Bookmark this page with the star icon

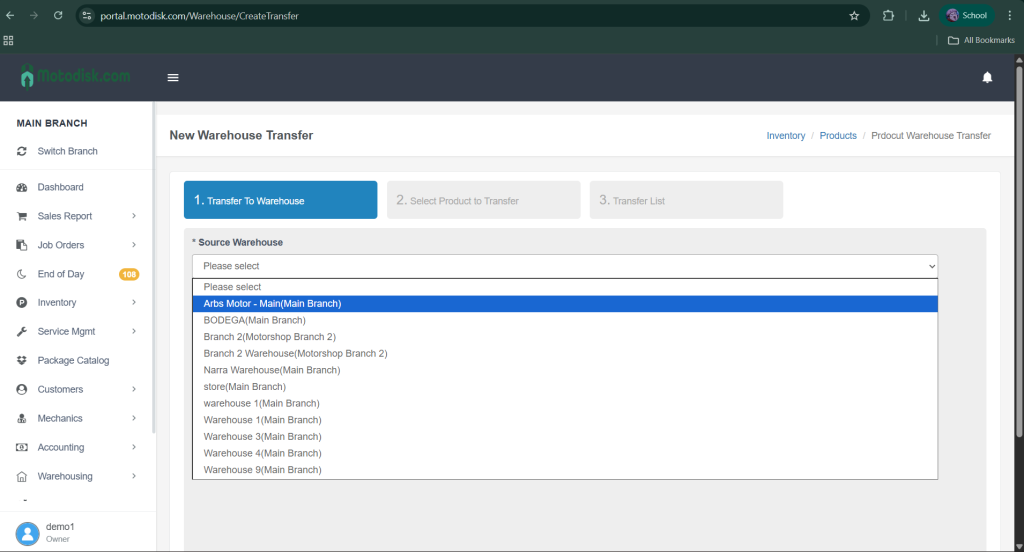tap(854, 16)
